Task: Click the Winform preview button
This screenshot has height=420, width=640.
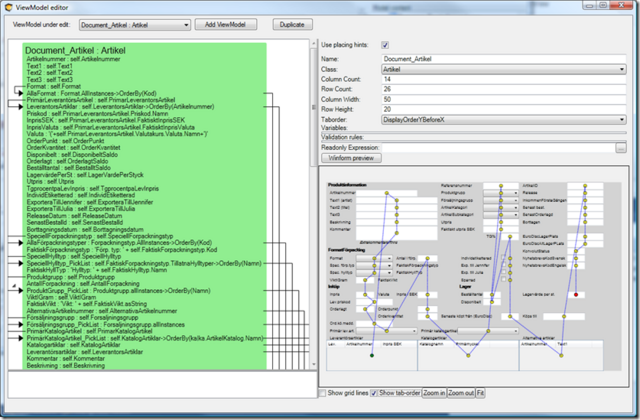Action: (x=351, y=158)
